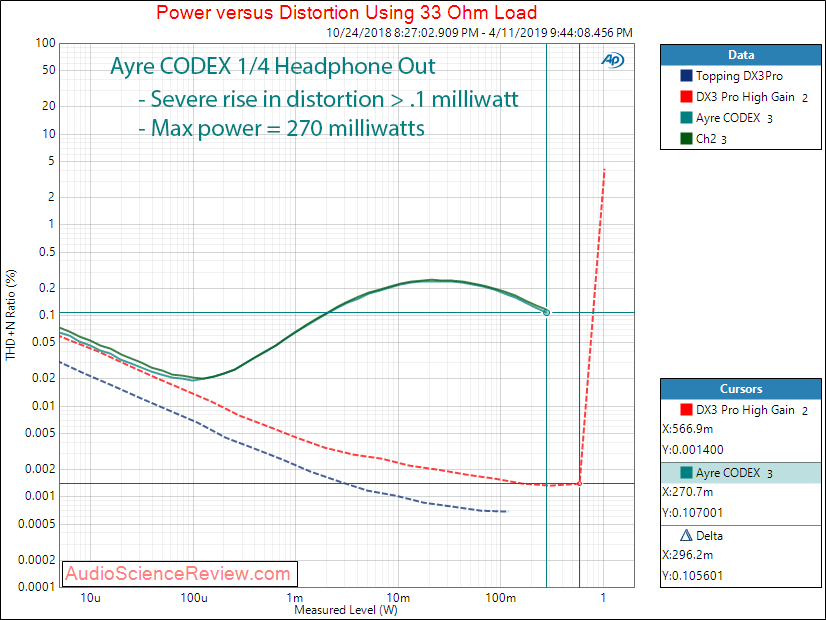Click the '100' y-axis tick label
This screenshot has height=620, width=826.
[45, 43]
